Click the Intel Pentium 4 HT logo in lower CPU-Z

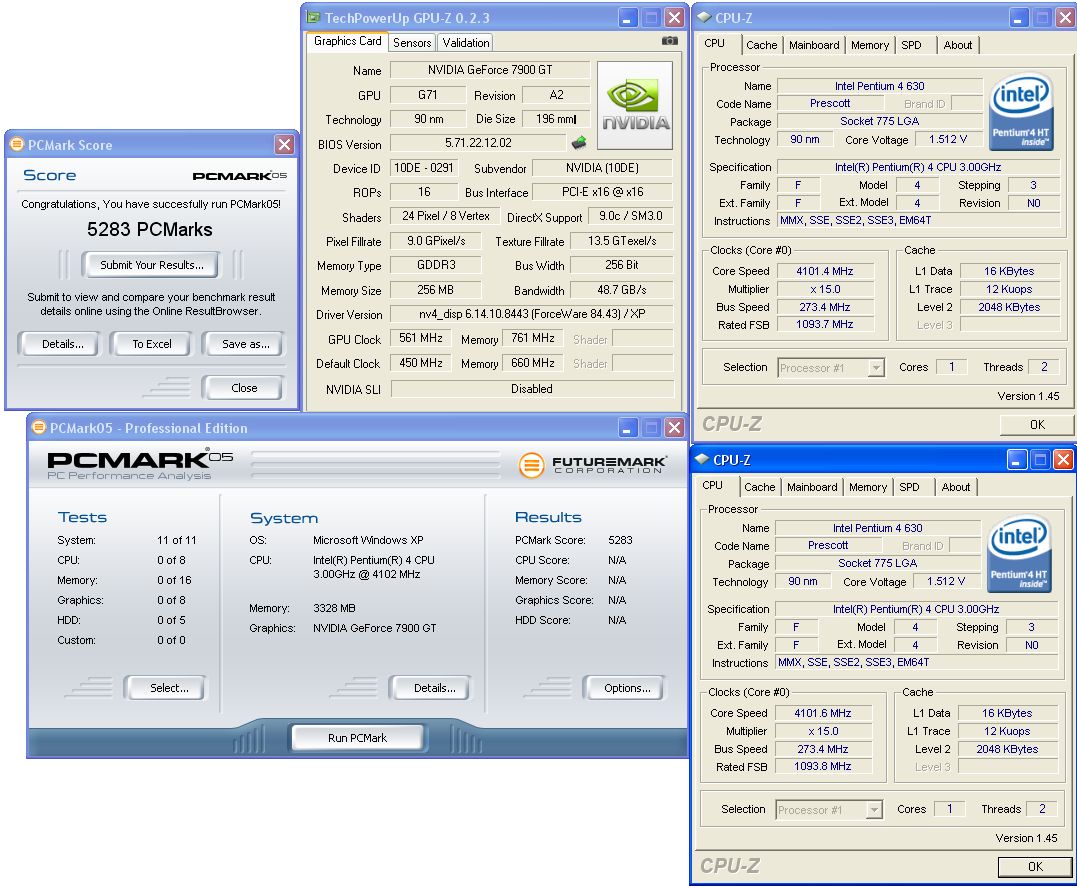1019,554
